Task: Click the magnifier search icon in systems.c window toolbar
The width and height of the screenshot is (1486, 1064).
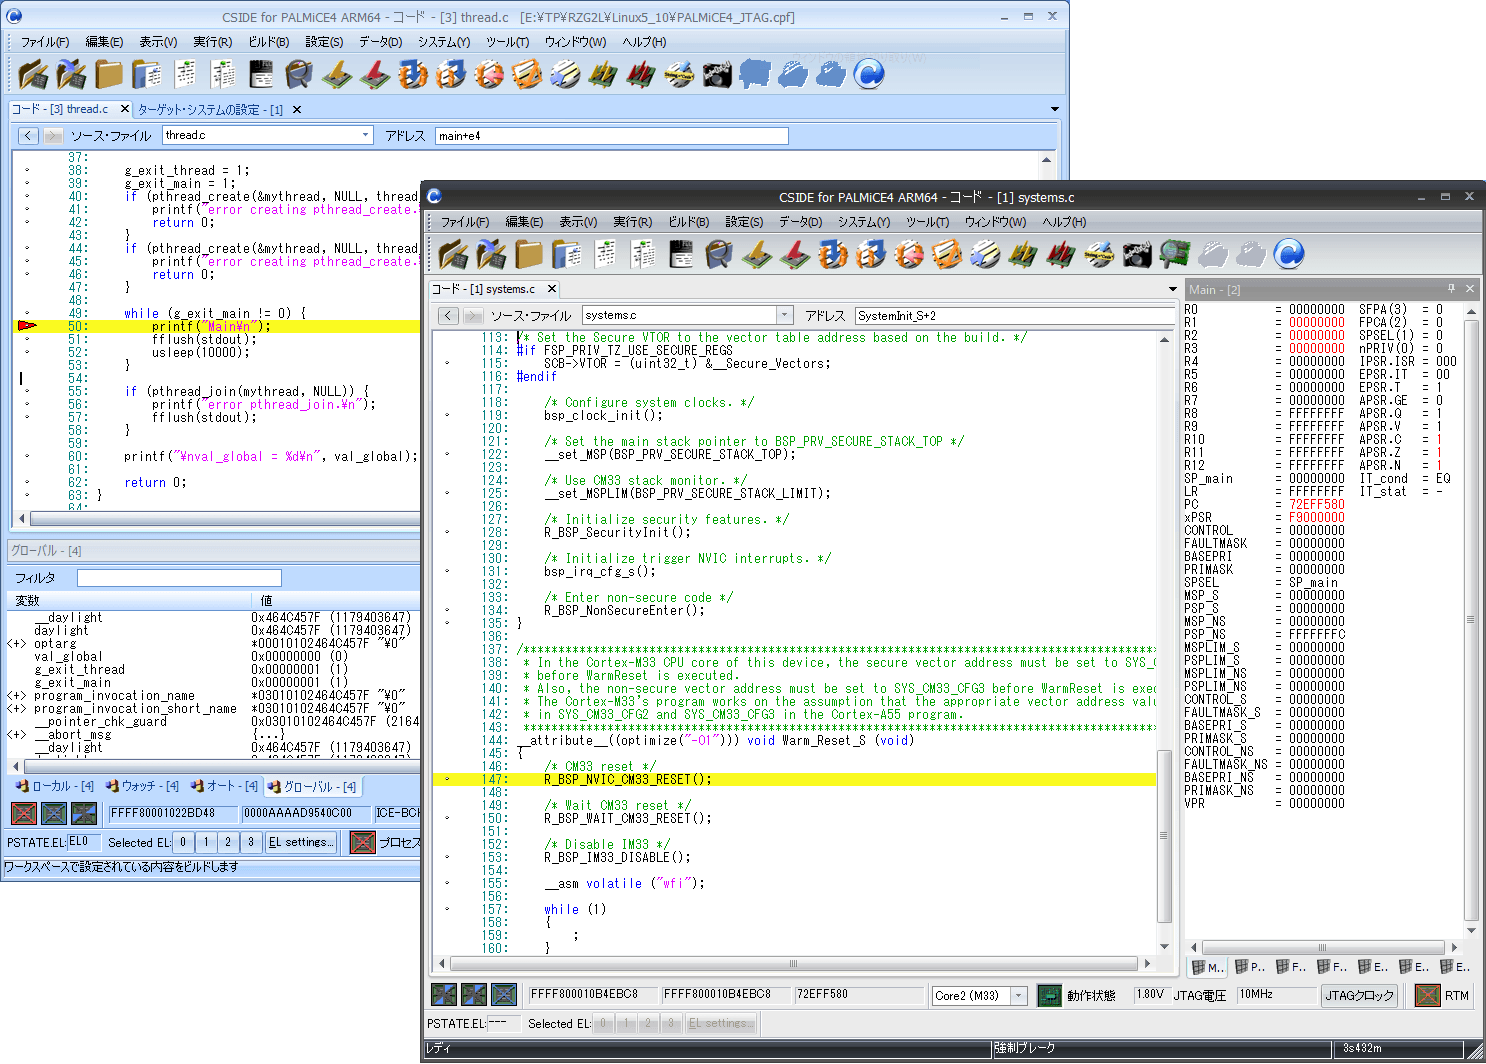Action: [718, 255]
